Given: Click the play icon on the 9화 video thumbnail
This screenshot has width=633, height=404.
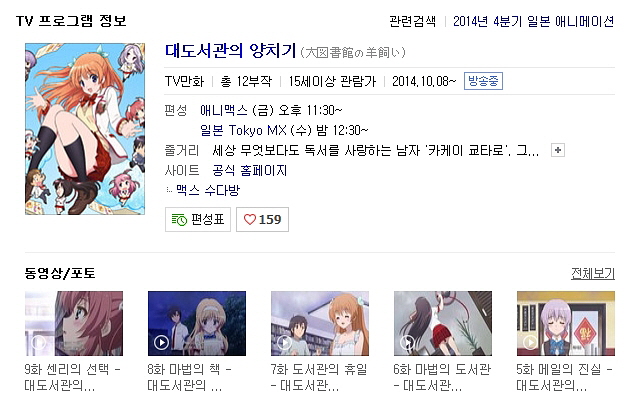Looking at the screenshot, I should [39, 343].
